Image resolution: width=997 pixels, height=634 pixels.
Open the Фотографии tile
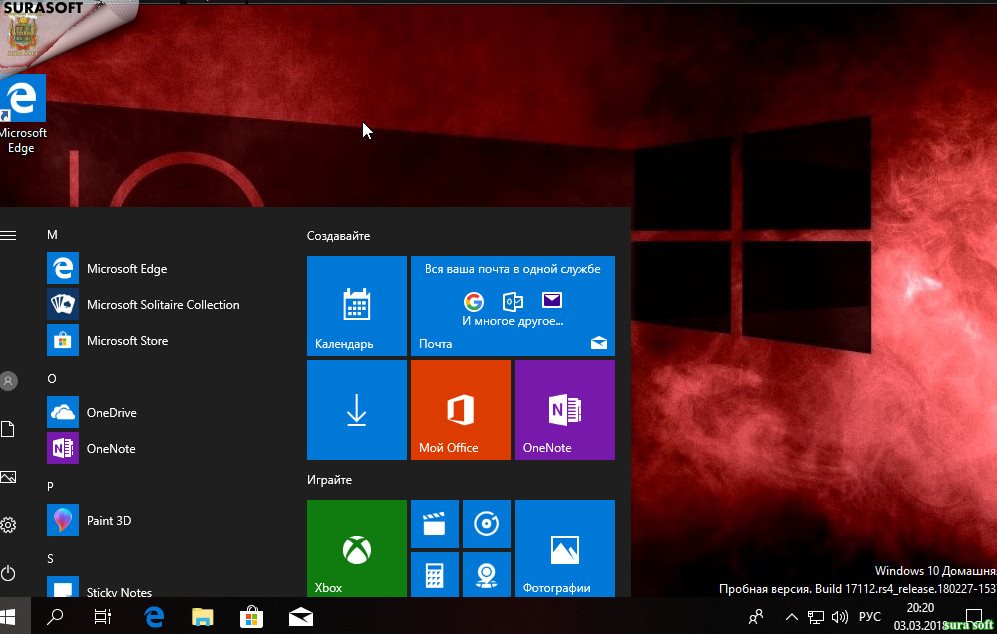pyautogui.click(x=564, y=548)
